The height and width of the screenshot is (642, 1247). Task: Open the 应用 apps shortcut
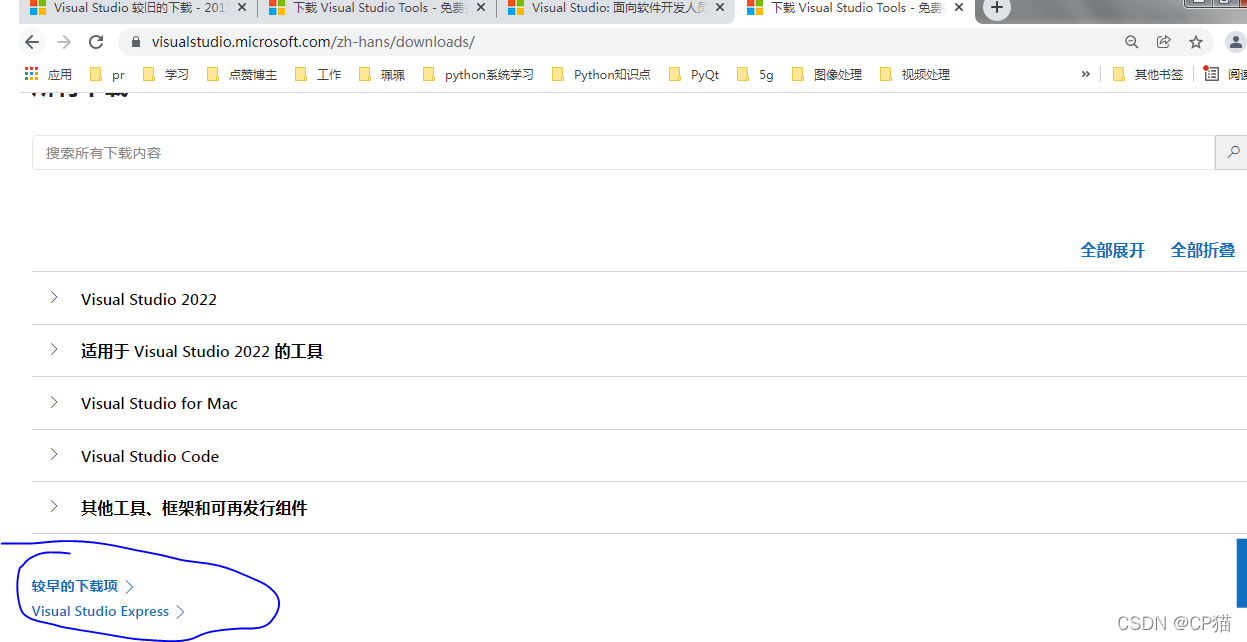(x=48, y=74)
